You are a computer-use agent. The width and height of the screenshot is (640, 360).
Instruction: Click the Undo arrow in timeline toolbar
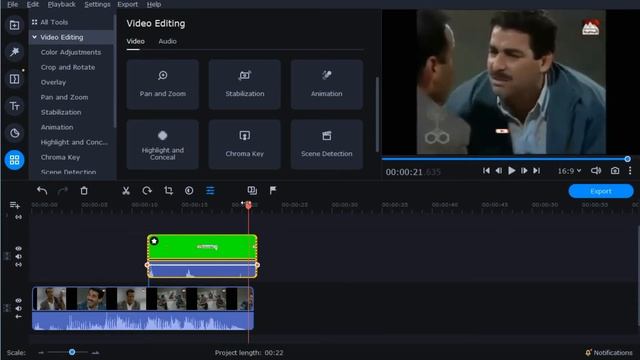pyautogui.click(x=42, y=191)
